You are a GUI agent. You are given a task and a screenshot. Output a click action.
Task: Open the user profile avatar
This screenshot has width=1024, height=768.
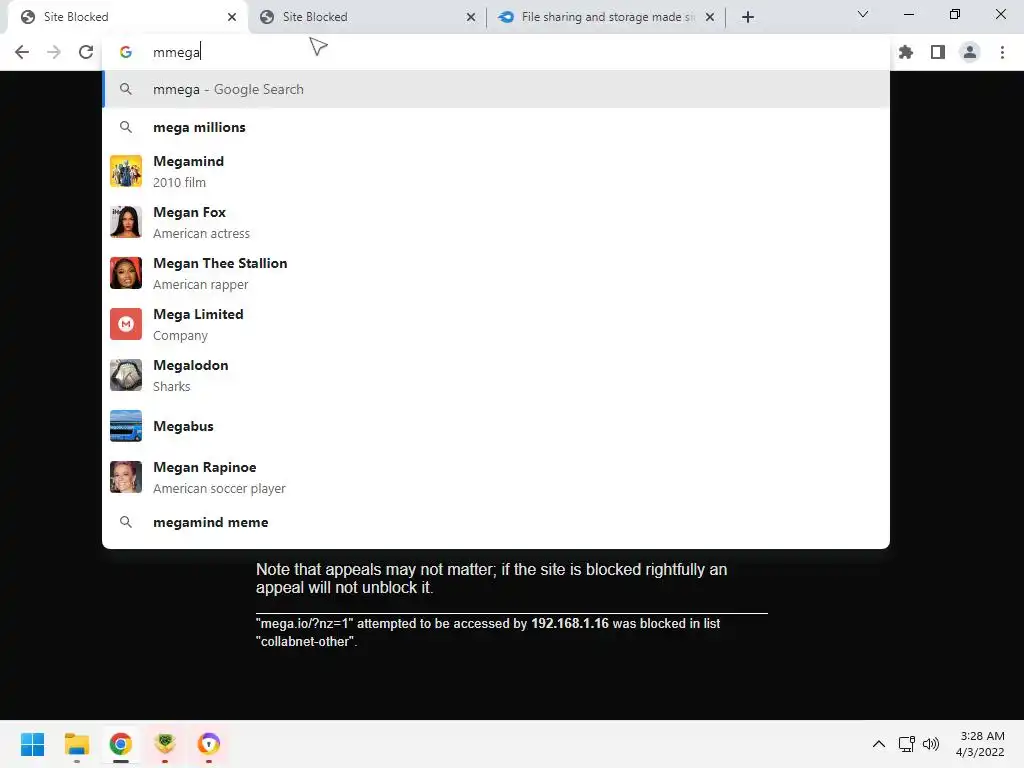click(x=970, y=52)
